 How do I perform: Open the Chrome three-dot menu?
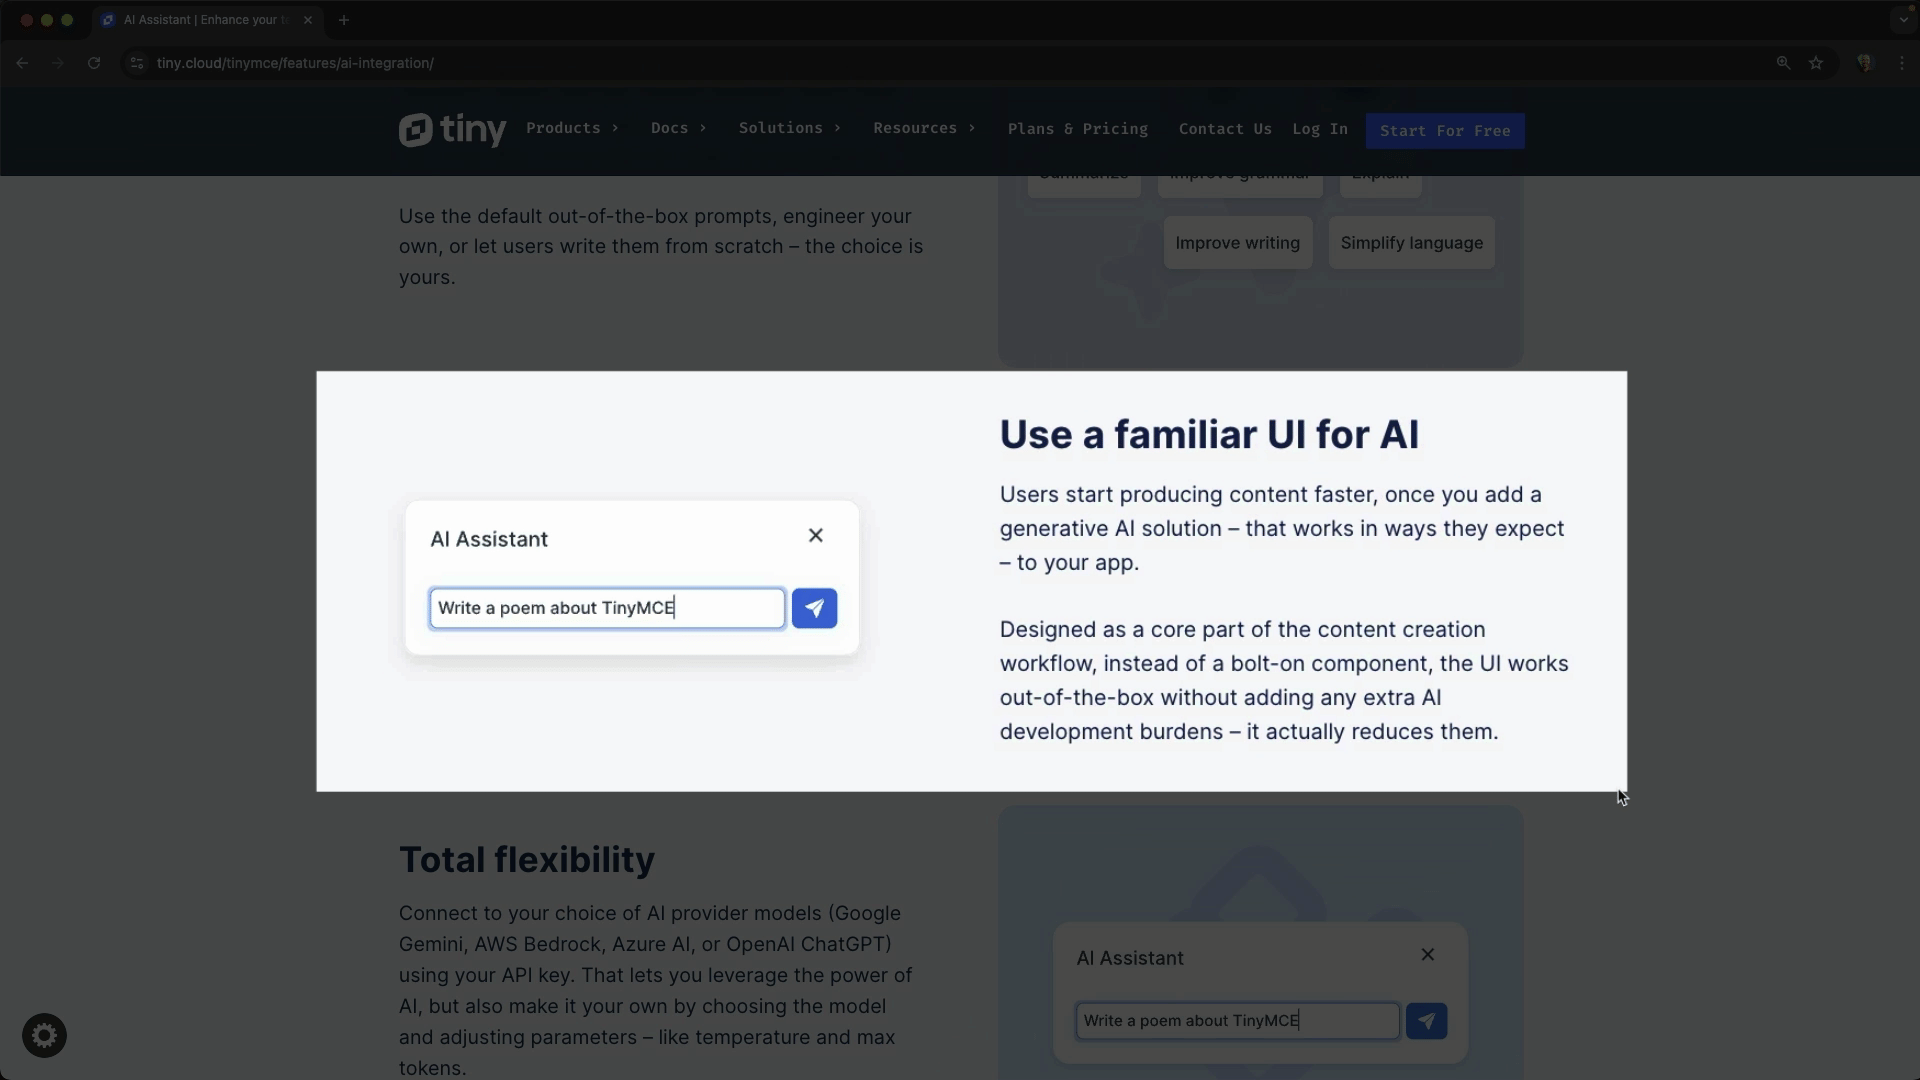click(x=1902, y=63)
